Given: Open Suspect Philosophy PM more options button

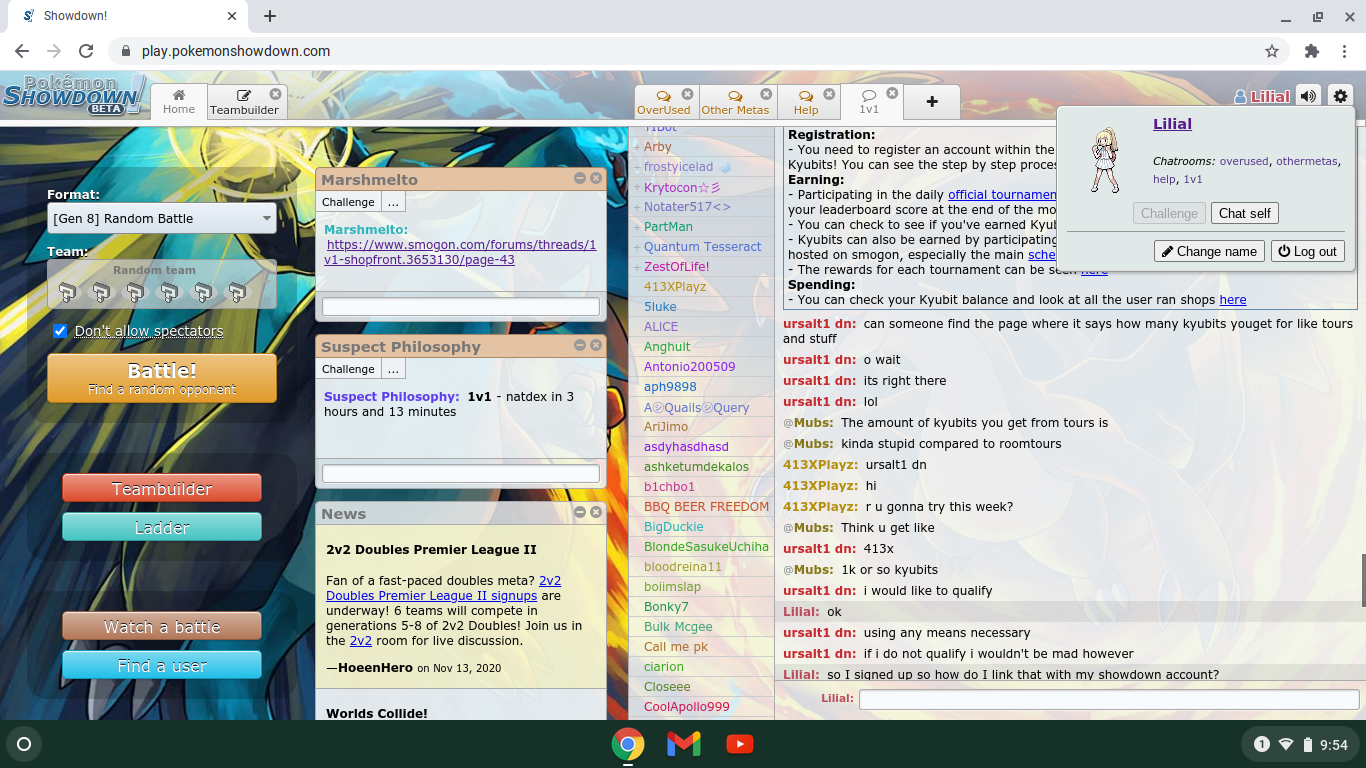Looking at the screenshot, I should point(393,369).
